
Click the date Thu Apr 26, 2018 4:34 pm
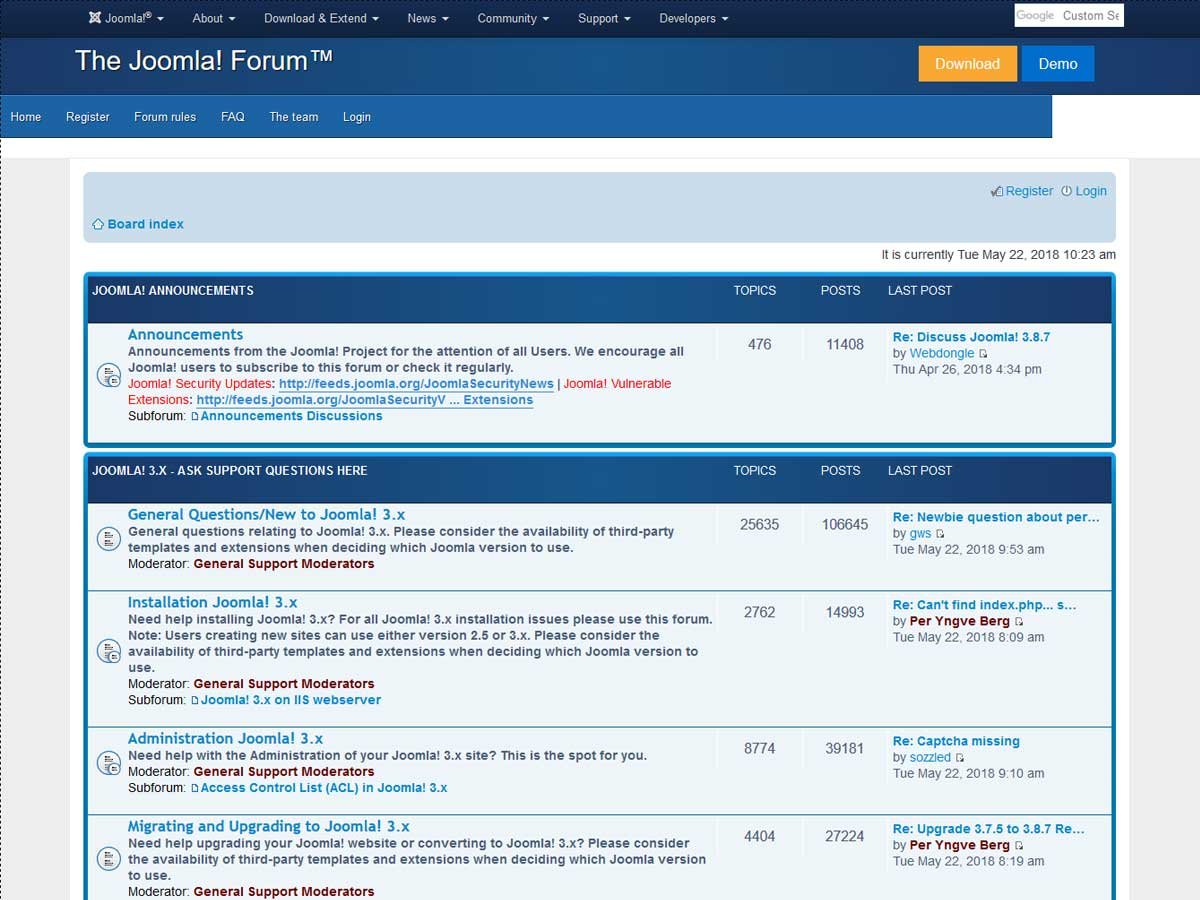(967, 369)
